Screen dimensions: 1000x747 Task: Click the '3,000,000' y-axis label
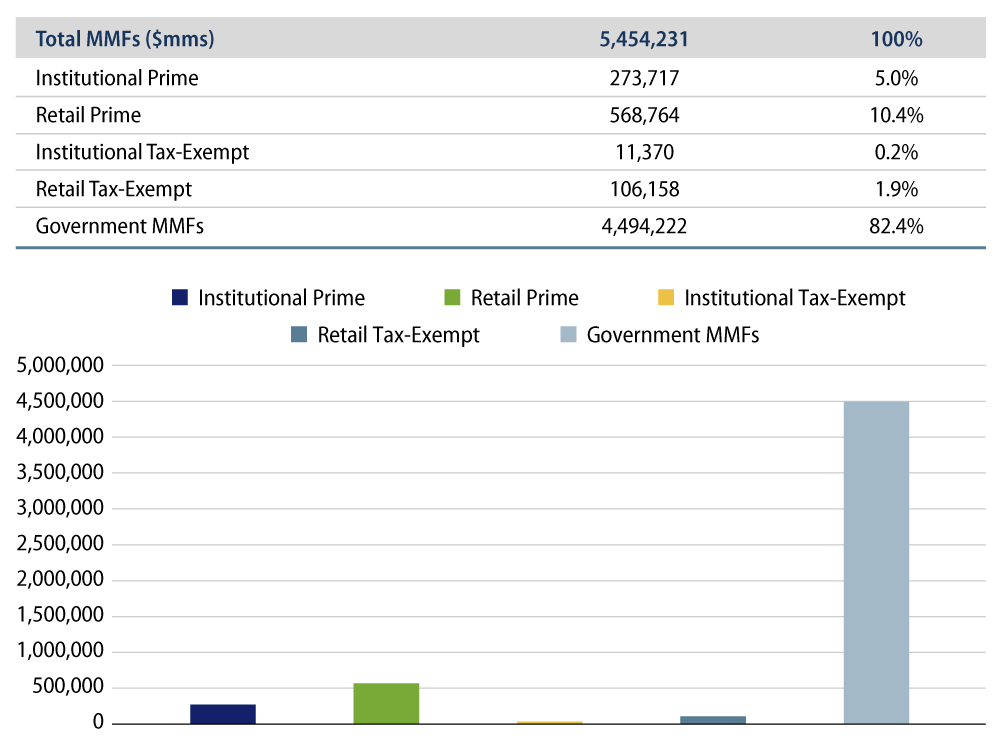click(x=60, y=508)
